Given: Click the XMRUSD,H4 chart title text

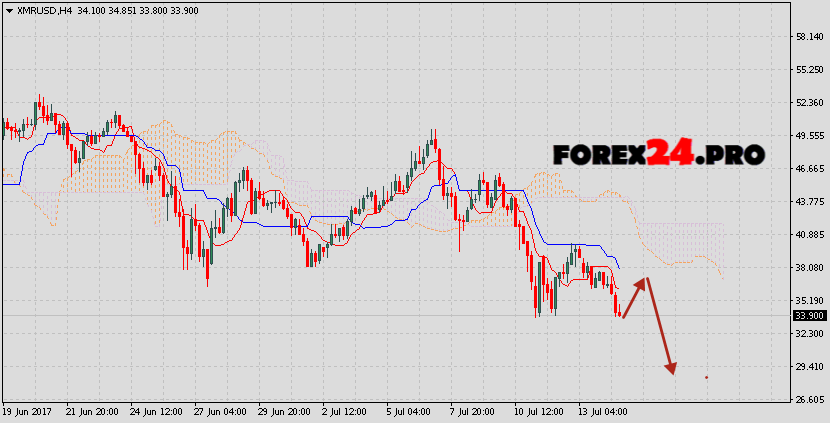Looking at the screenshot, I should pyautogui.click(x=40, y=10).
